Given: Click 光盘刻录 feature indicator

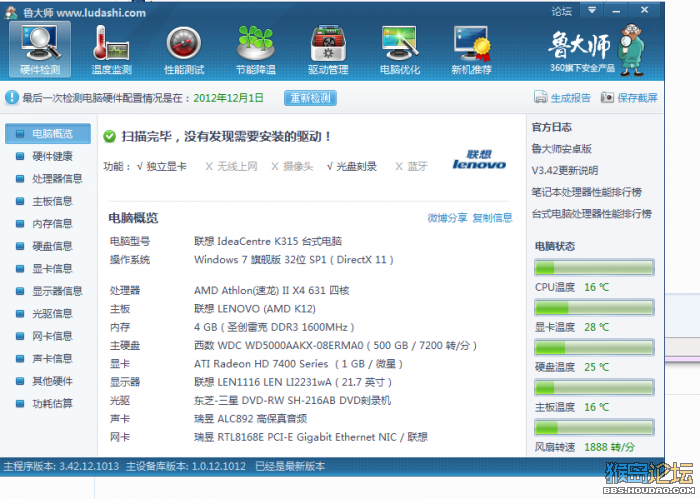Looking at the screenshot, I should tap(352, 166).
